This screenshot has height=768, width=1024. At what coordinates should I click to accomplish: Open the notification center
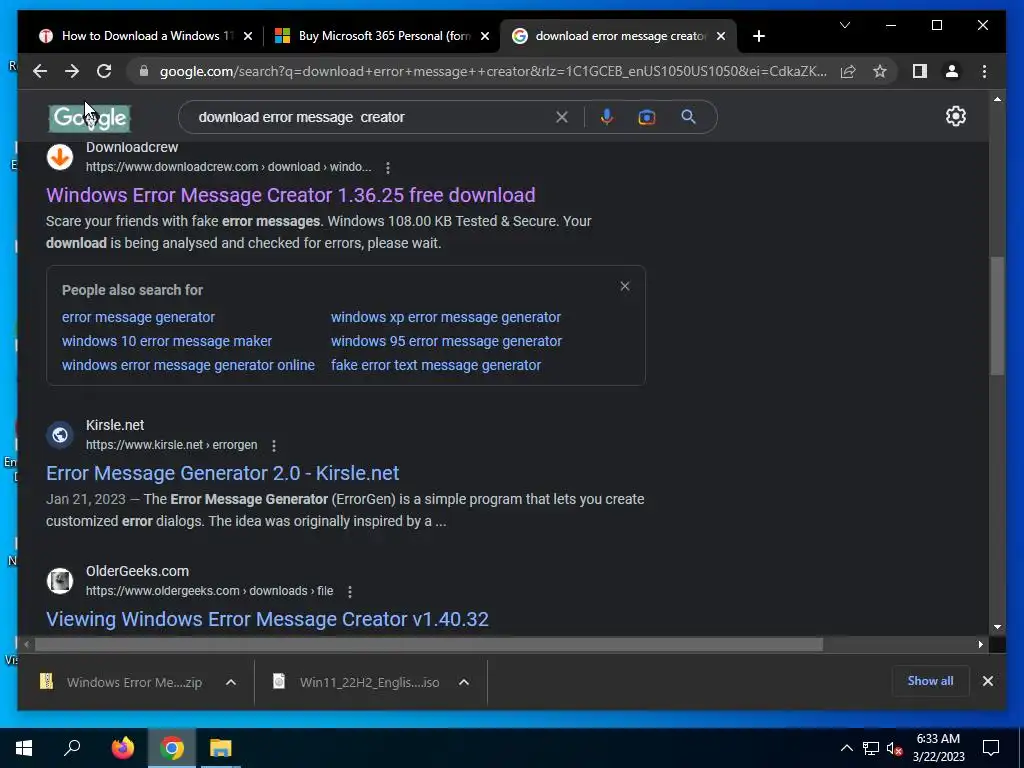click(x=991, y=748)
